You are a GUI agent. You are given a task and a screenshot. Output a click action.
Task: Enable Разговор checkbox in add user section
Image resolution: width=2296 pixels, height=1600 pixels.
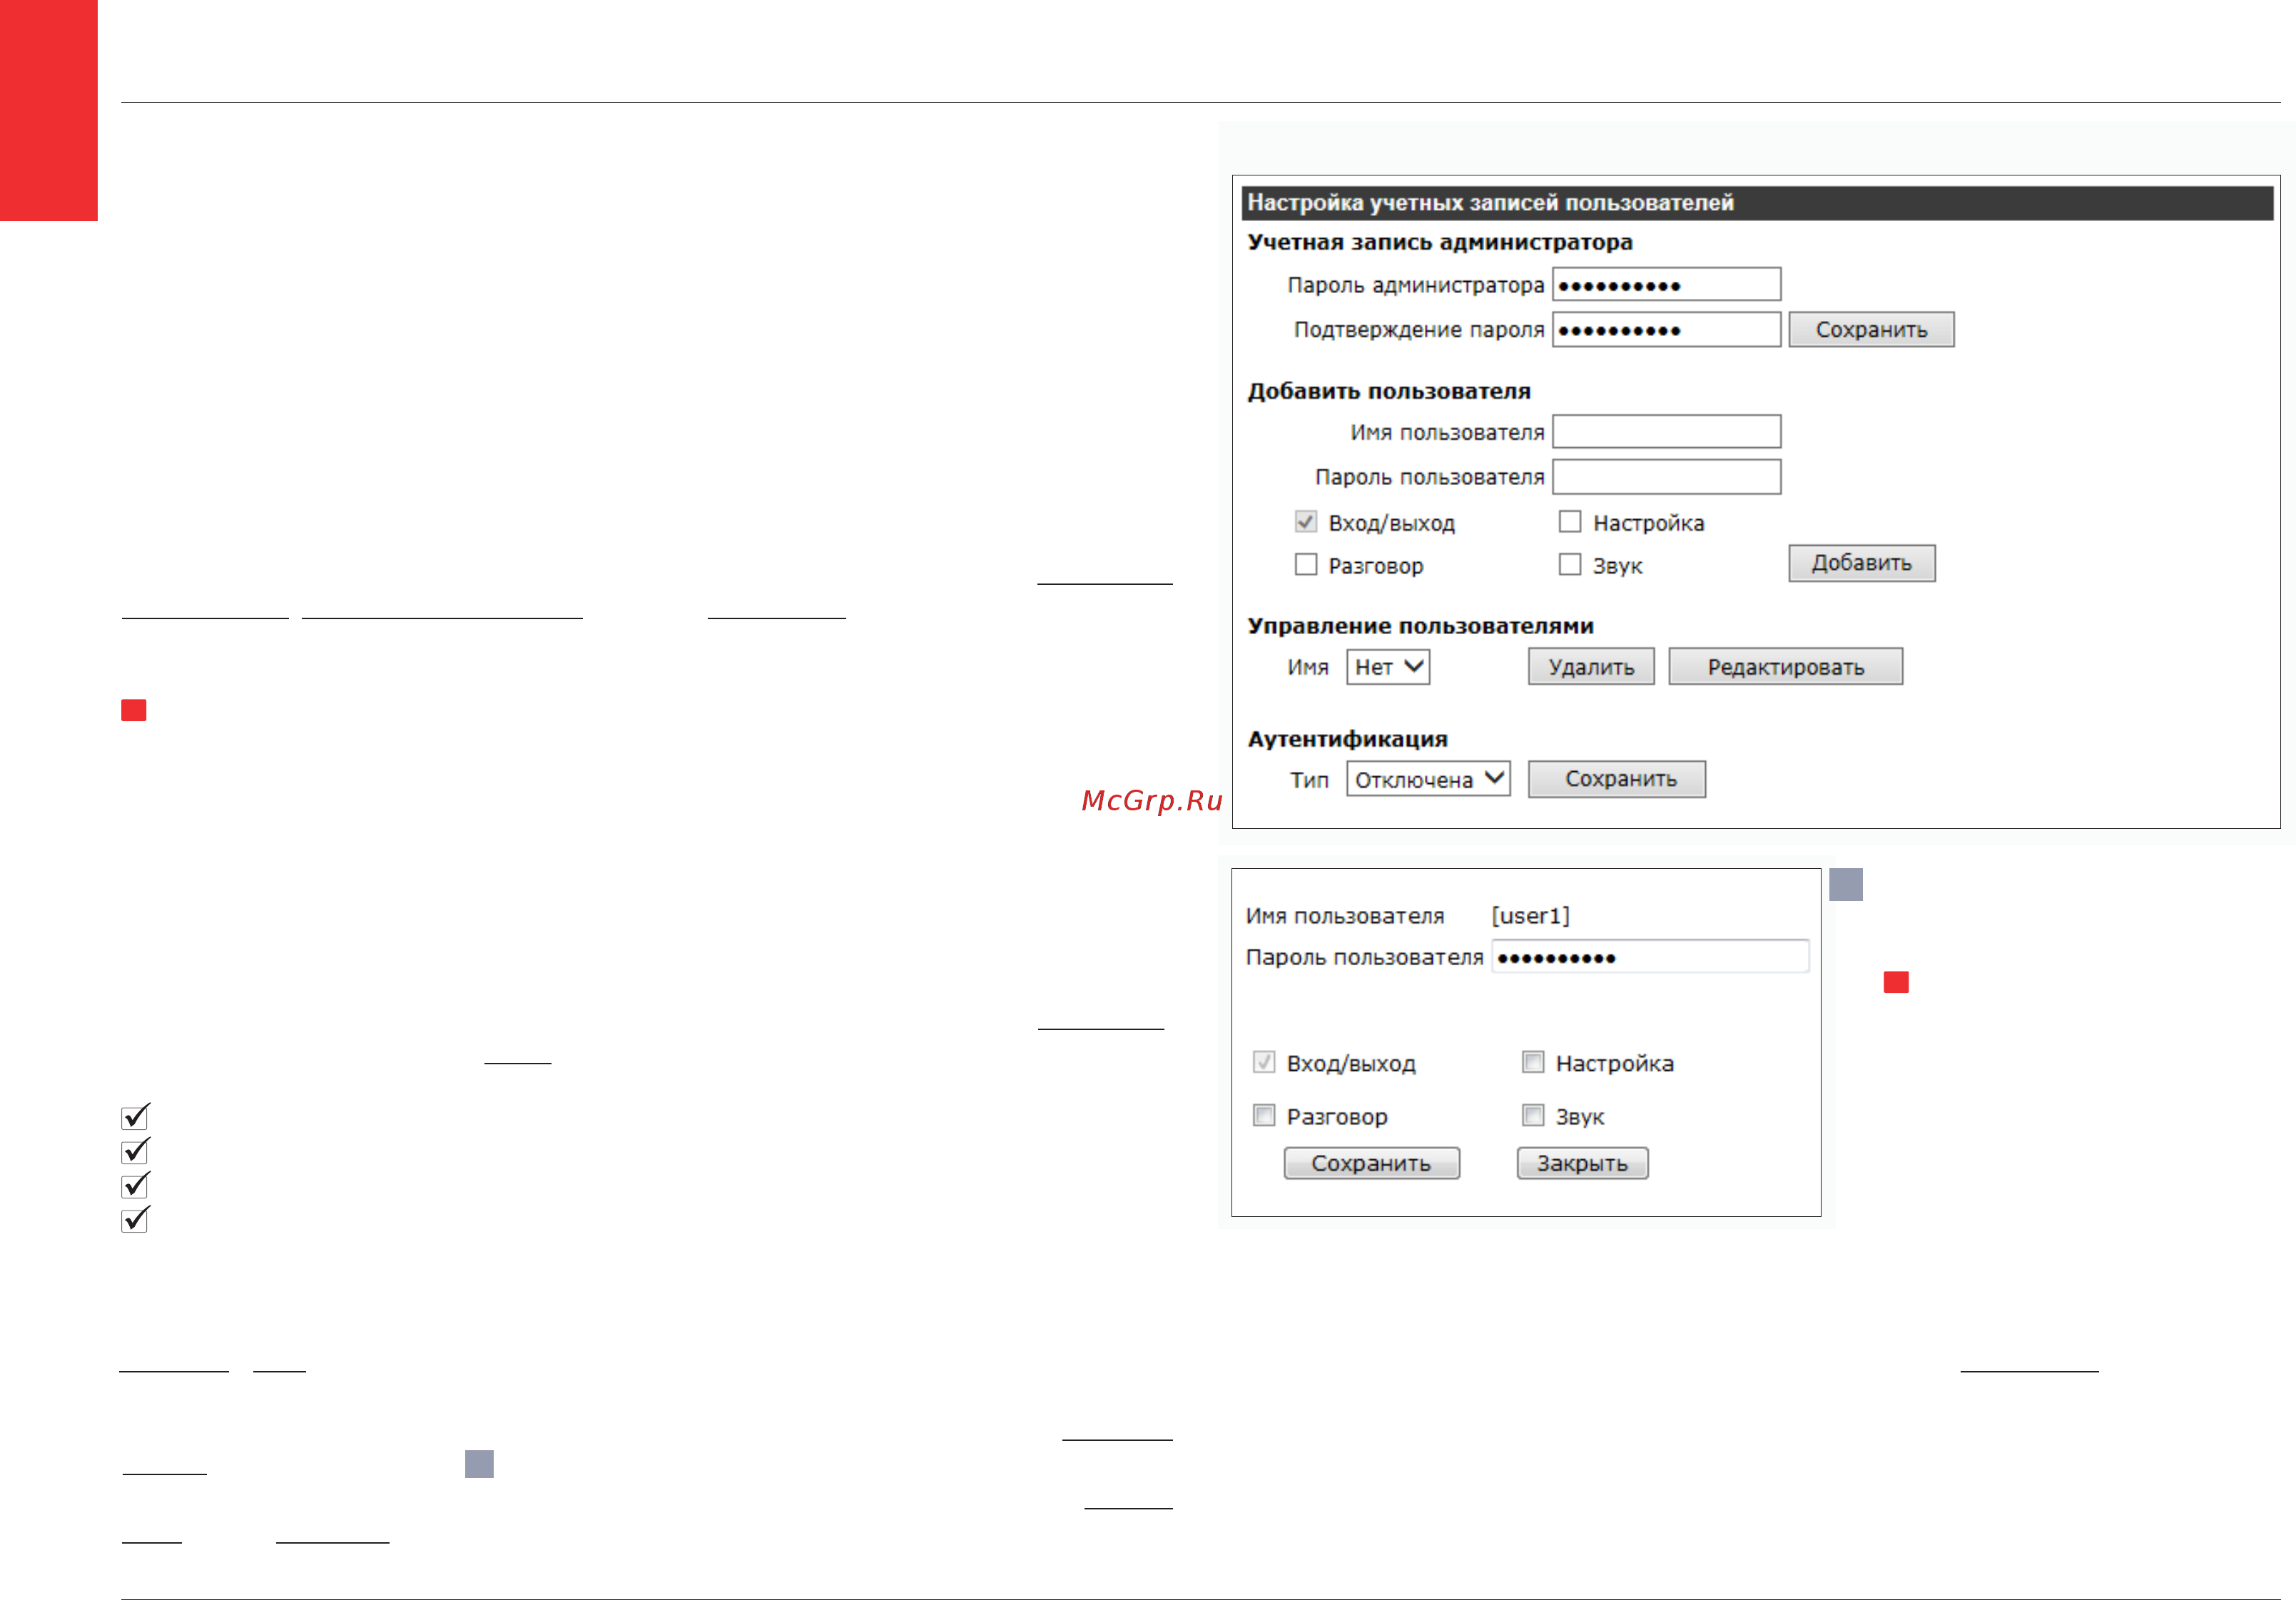[x=1305, y=565]
